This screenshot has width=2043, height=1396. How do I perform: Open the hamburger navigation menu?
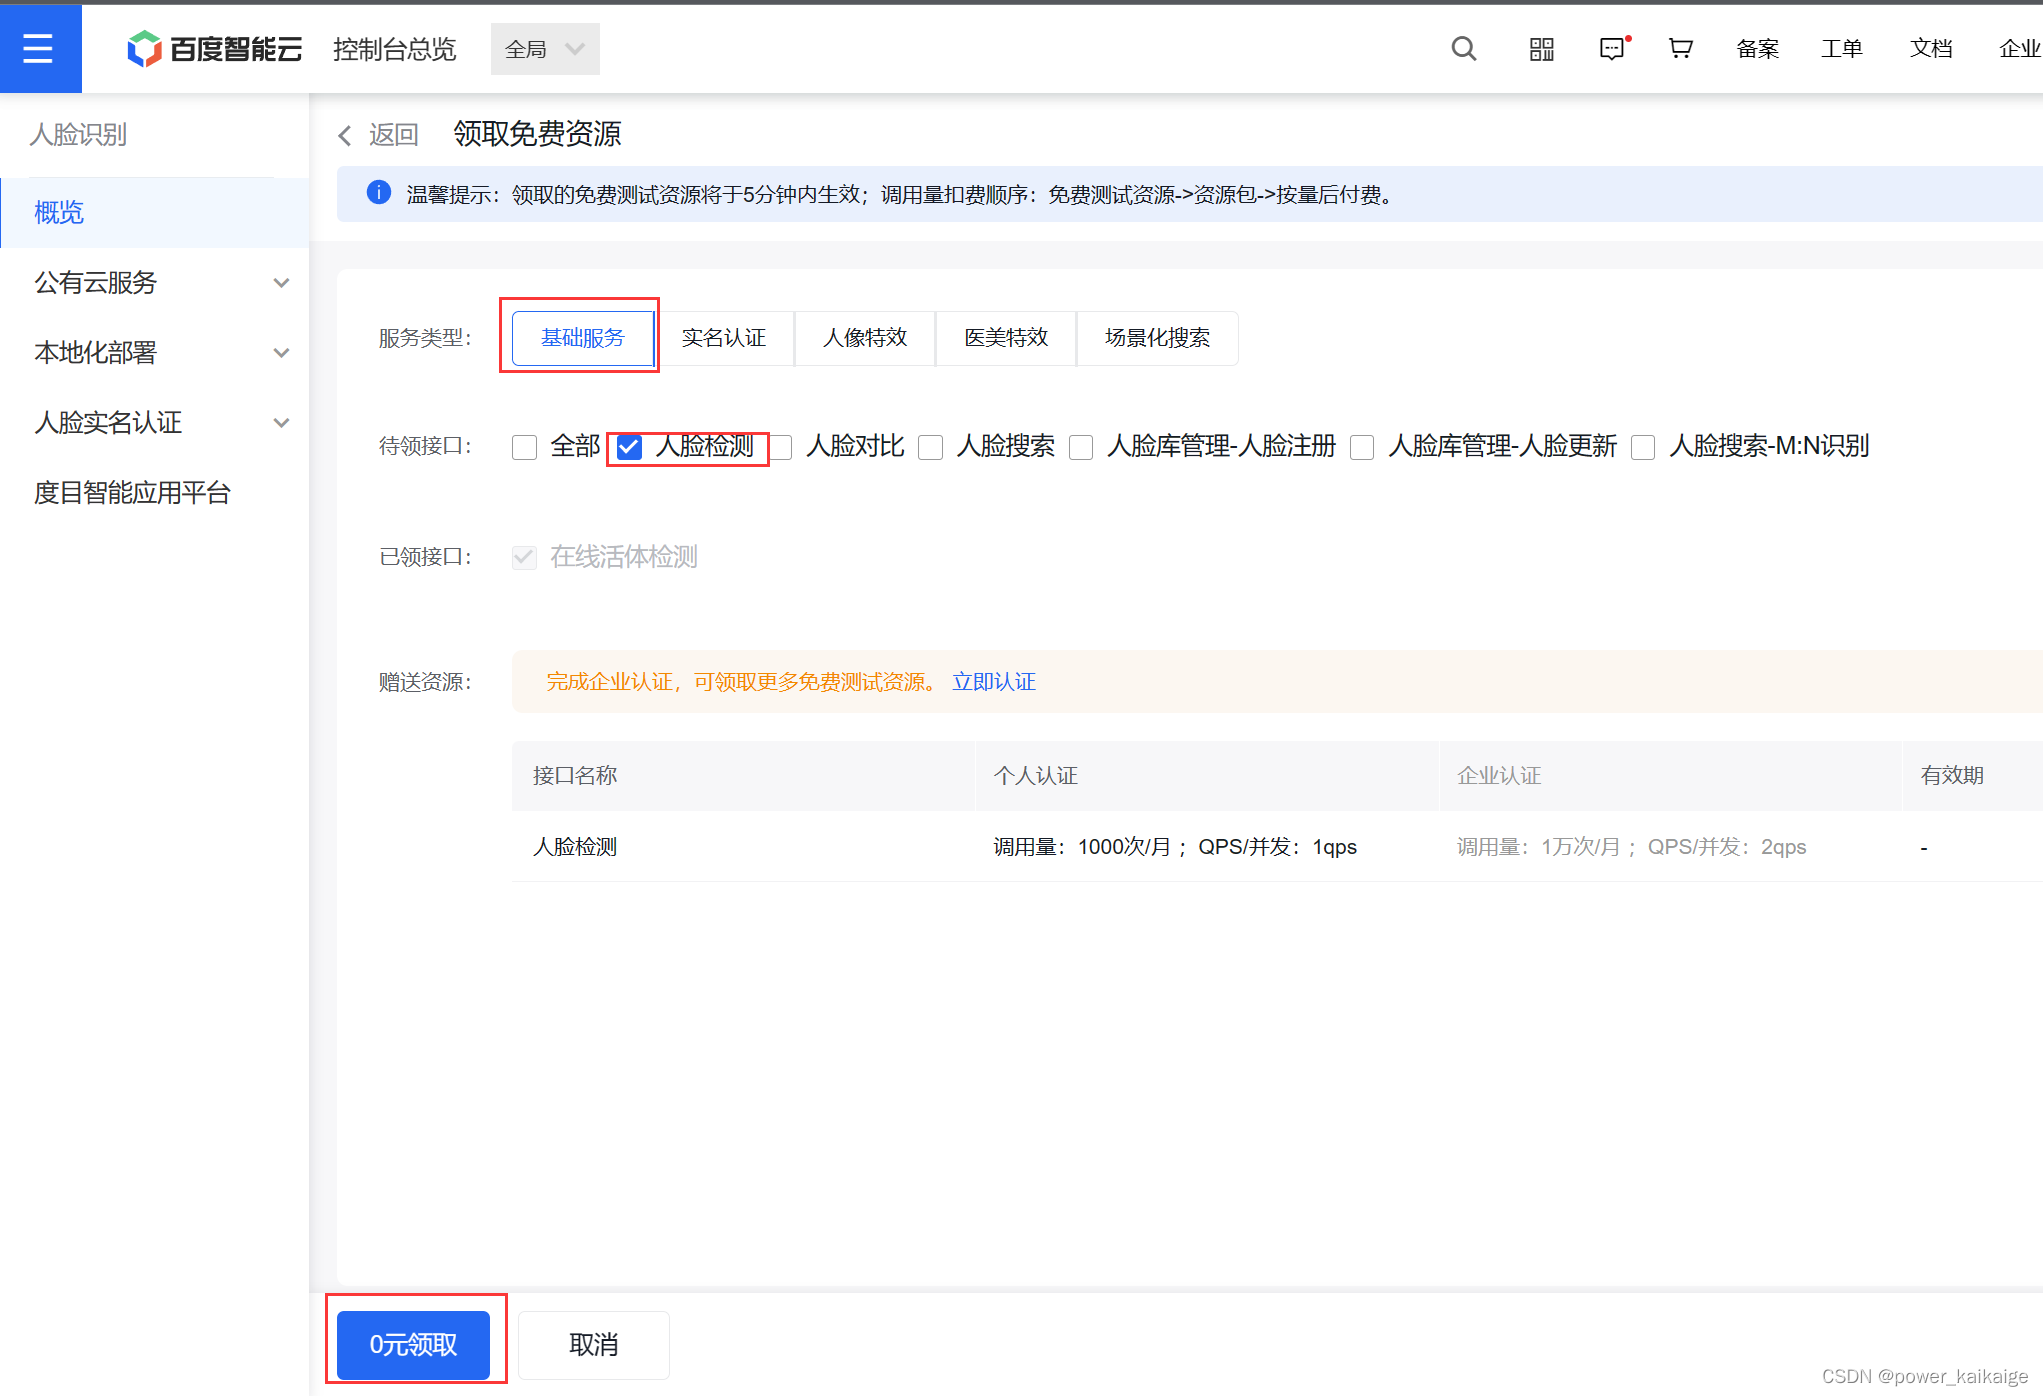click(x=38, y=48)
